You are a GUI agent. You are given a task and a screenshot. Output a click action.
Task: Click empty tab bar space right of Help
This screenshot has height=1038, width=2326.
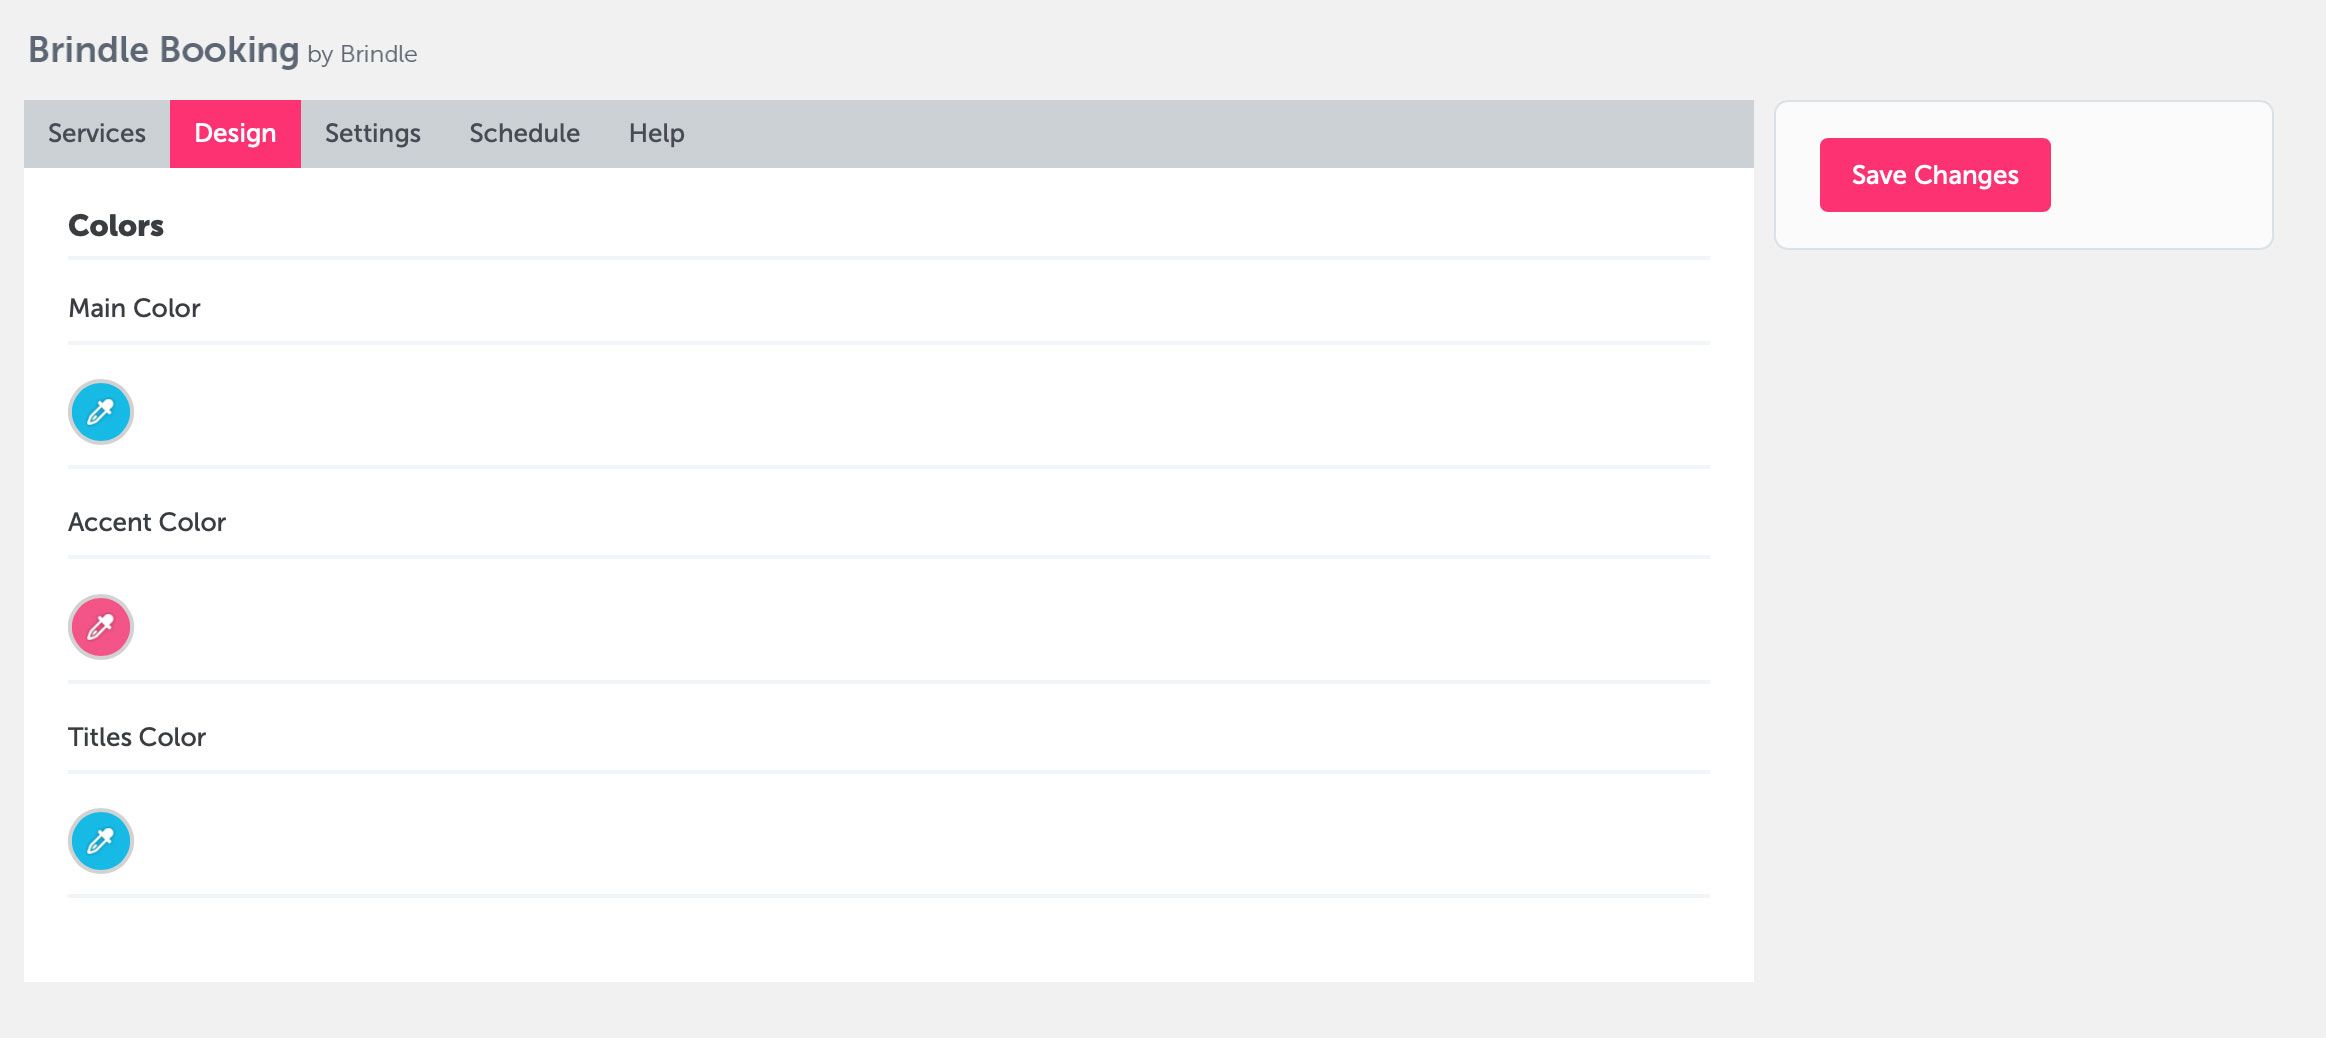[x=1200, y=134]
